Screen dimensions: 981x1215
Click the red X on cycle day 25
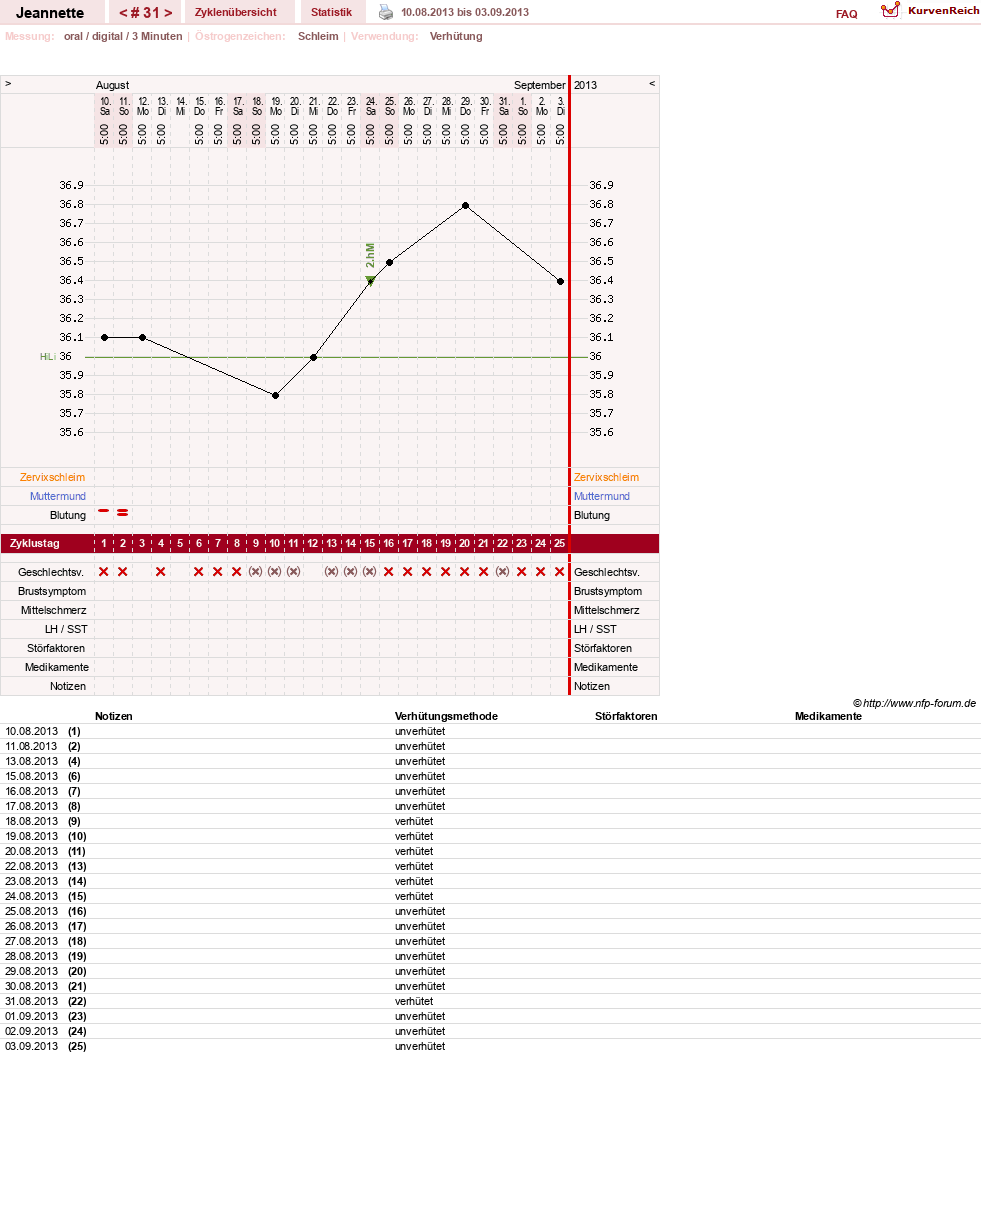pyautogui.click(x=560, y=571)
